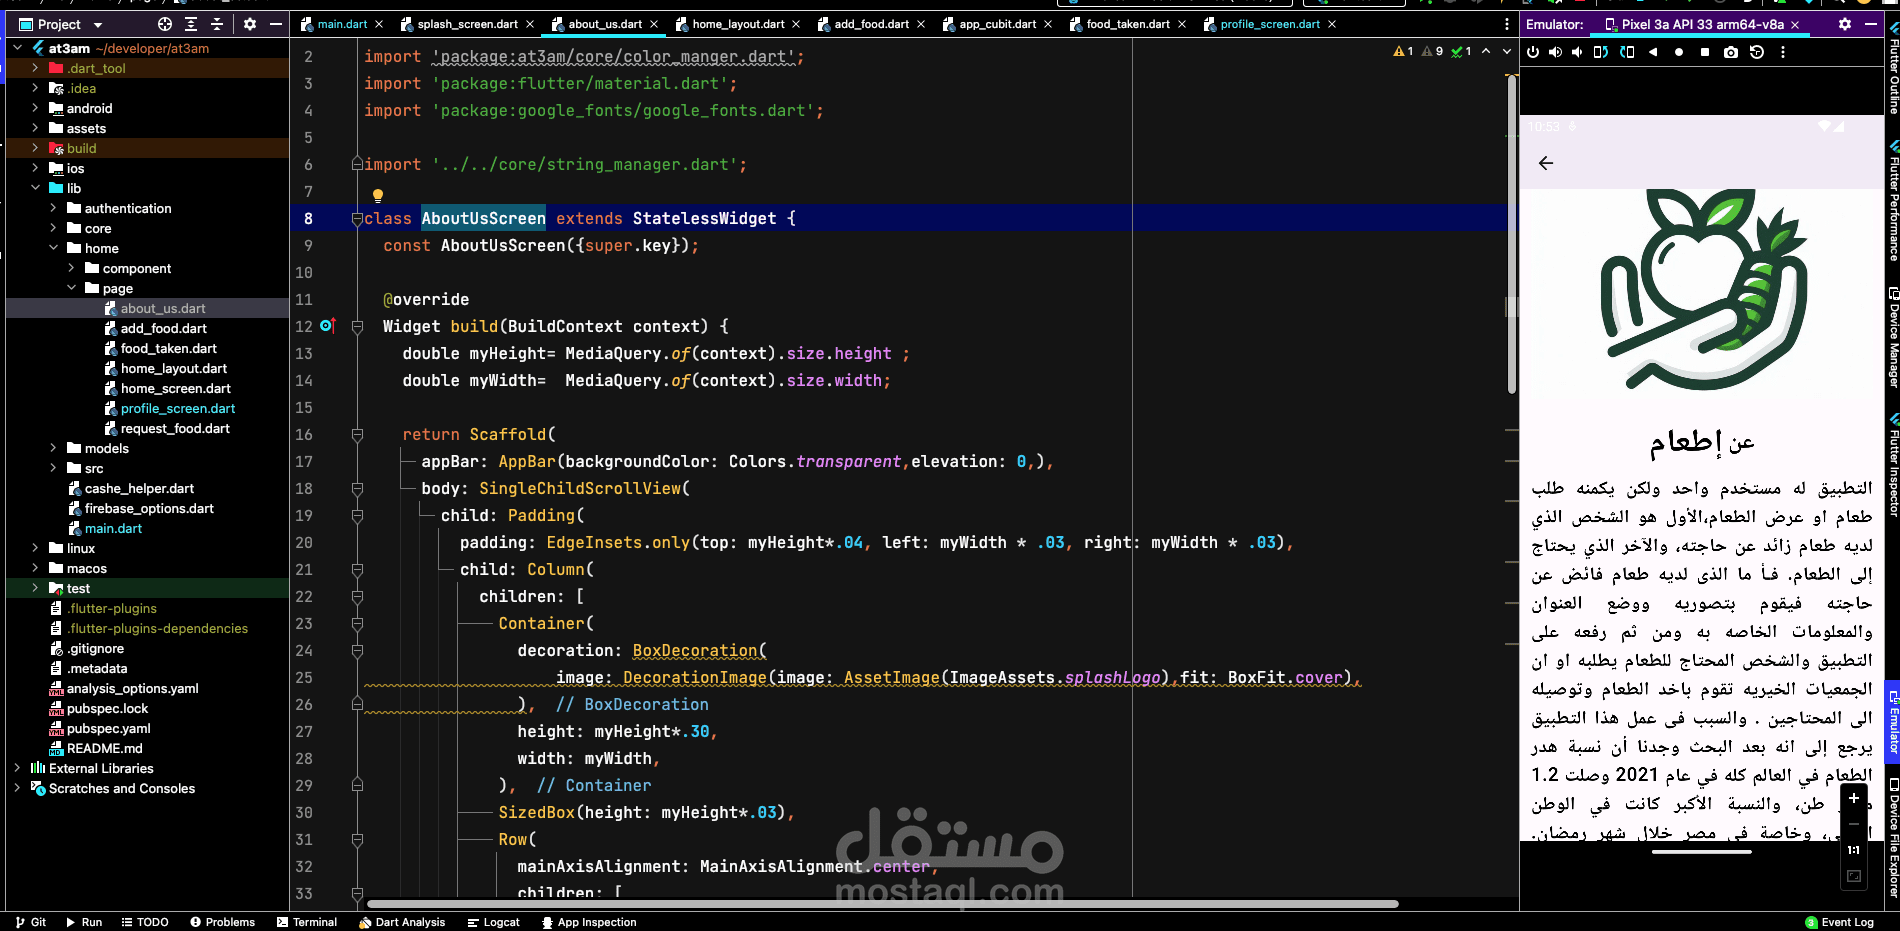Screen dimensions: 1900x931
Task: Expand the assets folder
Action: tap(35, 128)
